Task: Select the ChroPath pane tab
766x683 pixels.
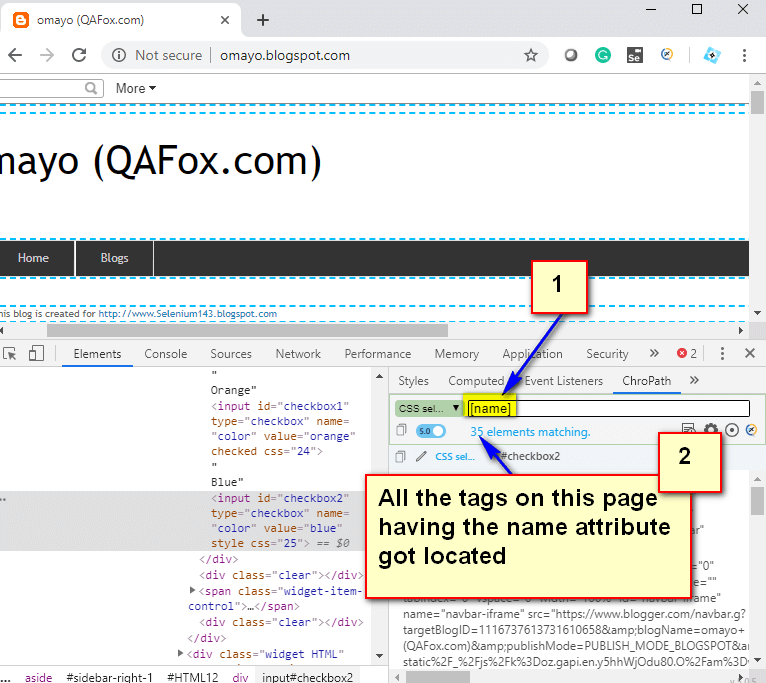Action: coord(646,381)
